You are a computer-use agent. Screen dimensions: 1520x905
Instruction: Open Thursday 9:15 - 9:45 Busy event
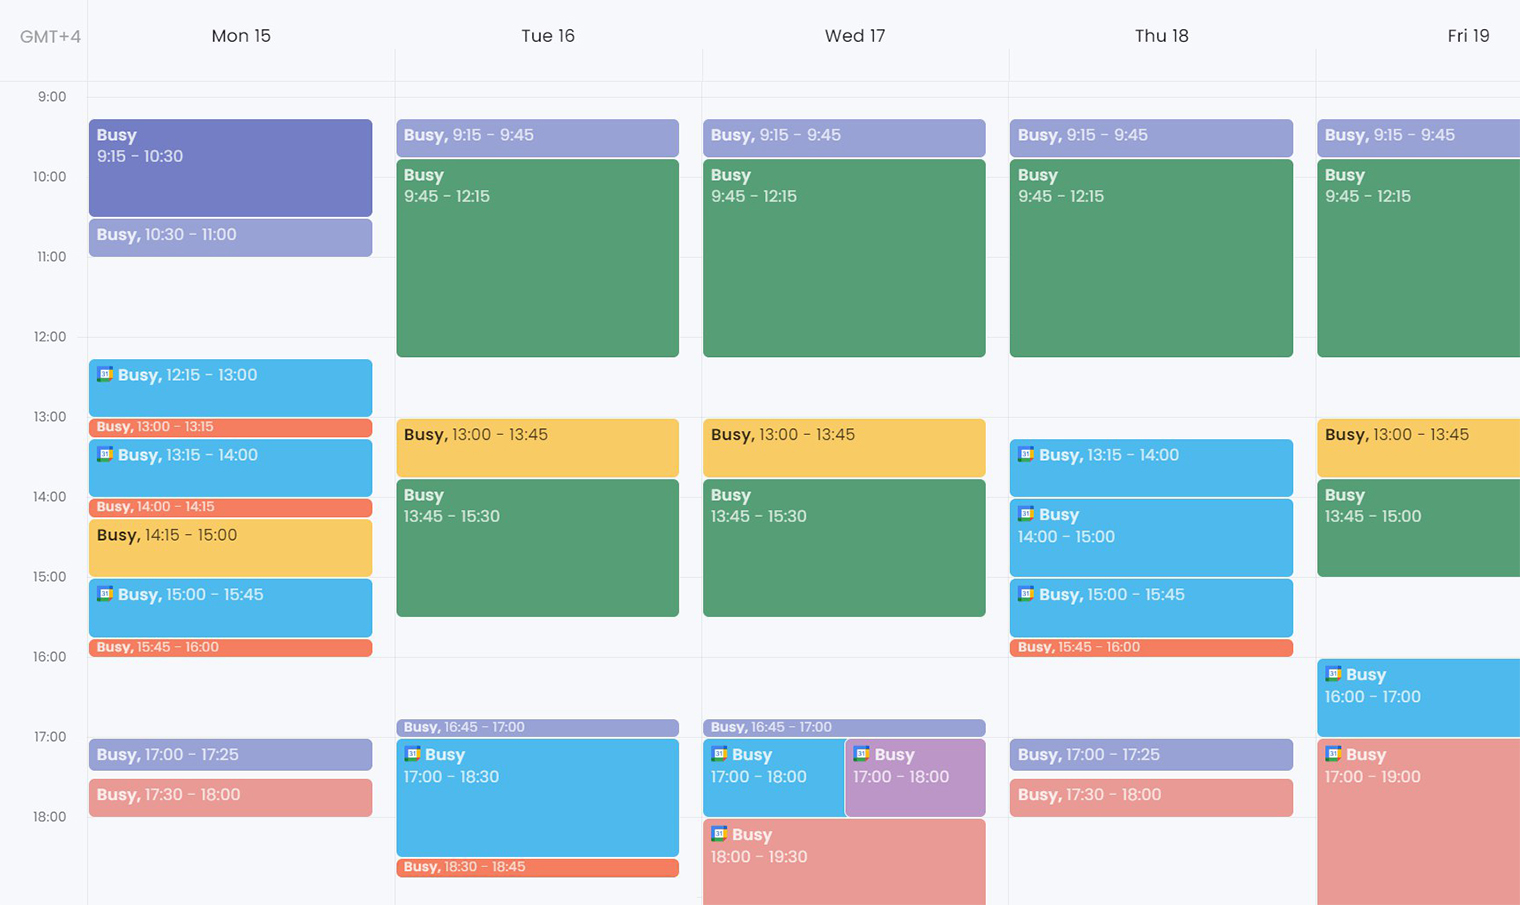1151,138
